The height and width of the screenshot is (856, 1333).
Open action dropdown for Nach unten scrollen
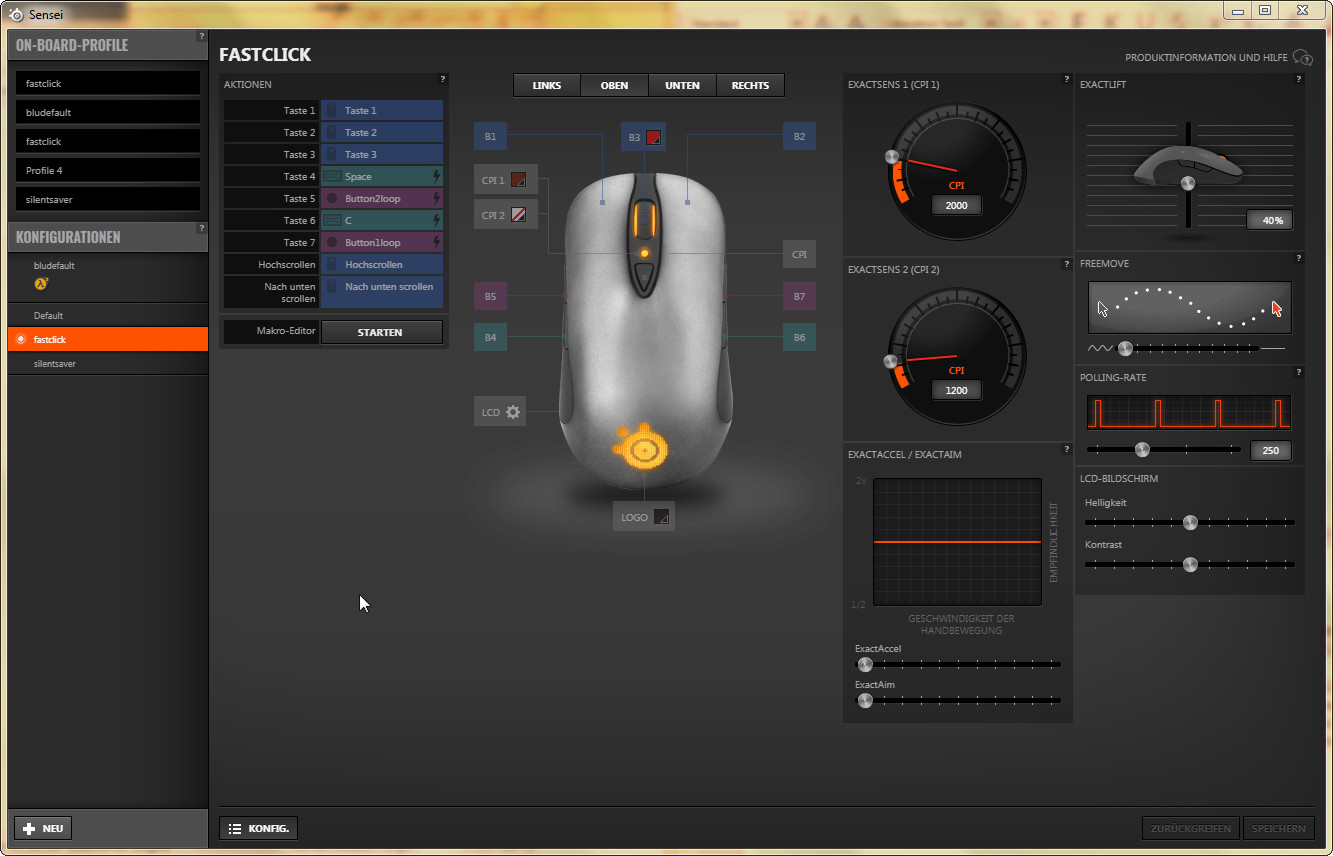382,292
